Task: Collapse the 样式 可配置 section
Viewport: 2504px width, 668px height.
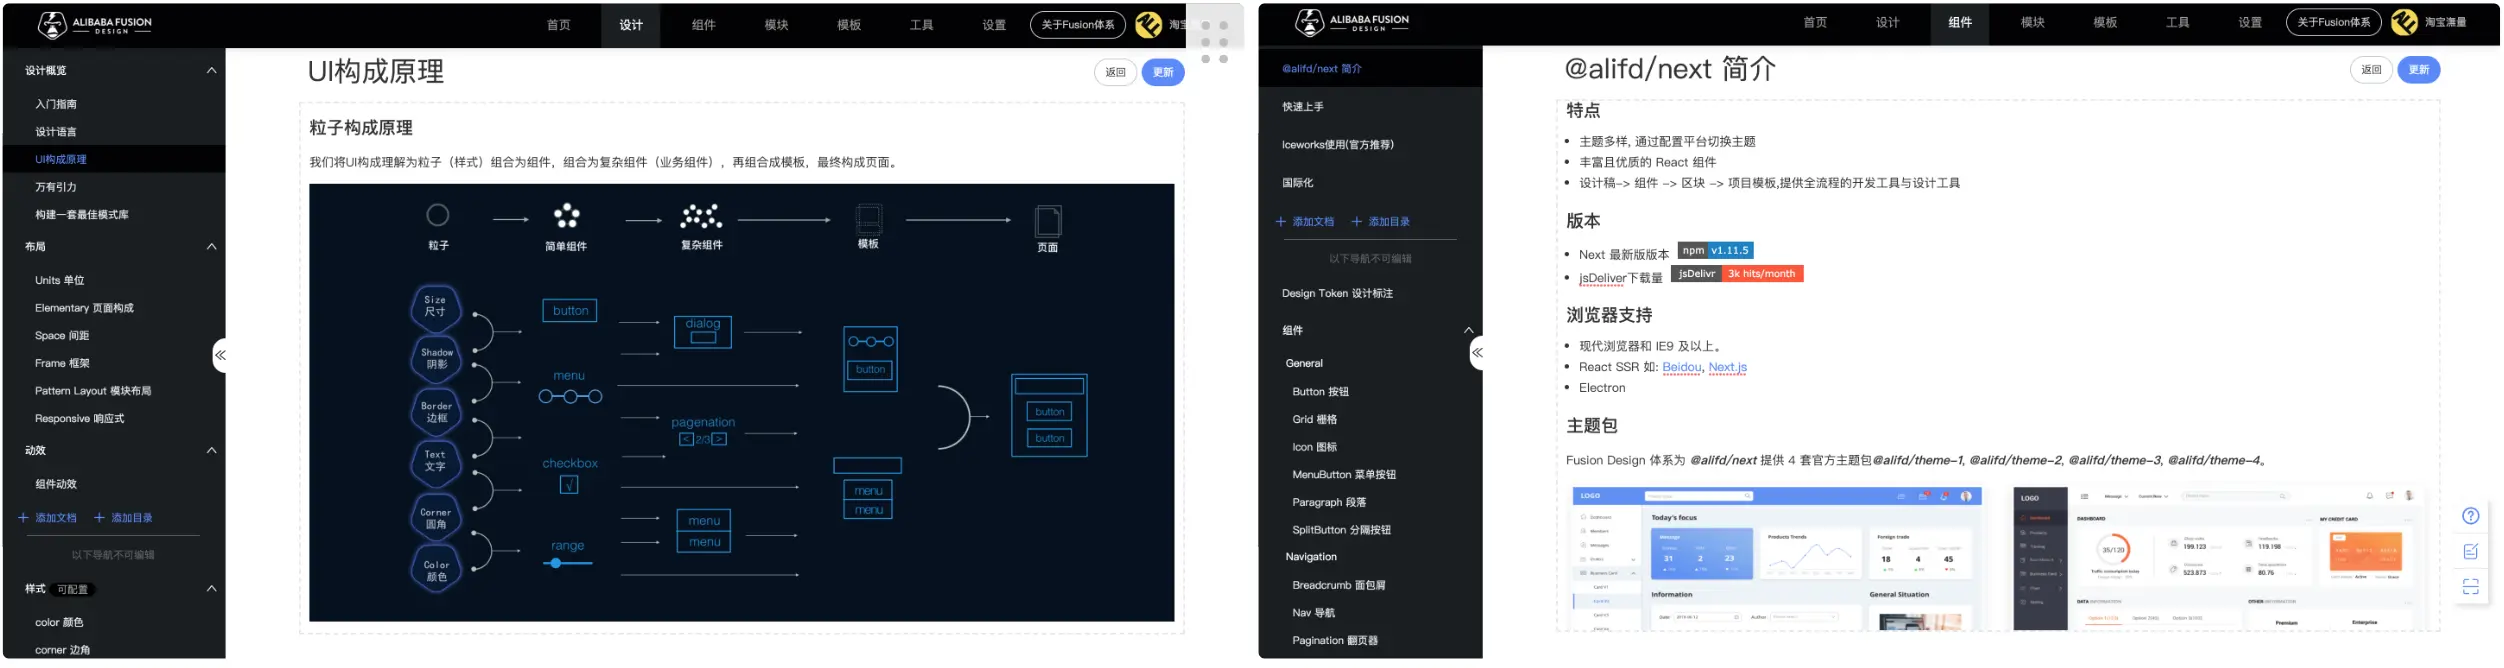Action: click(211, 589)
